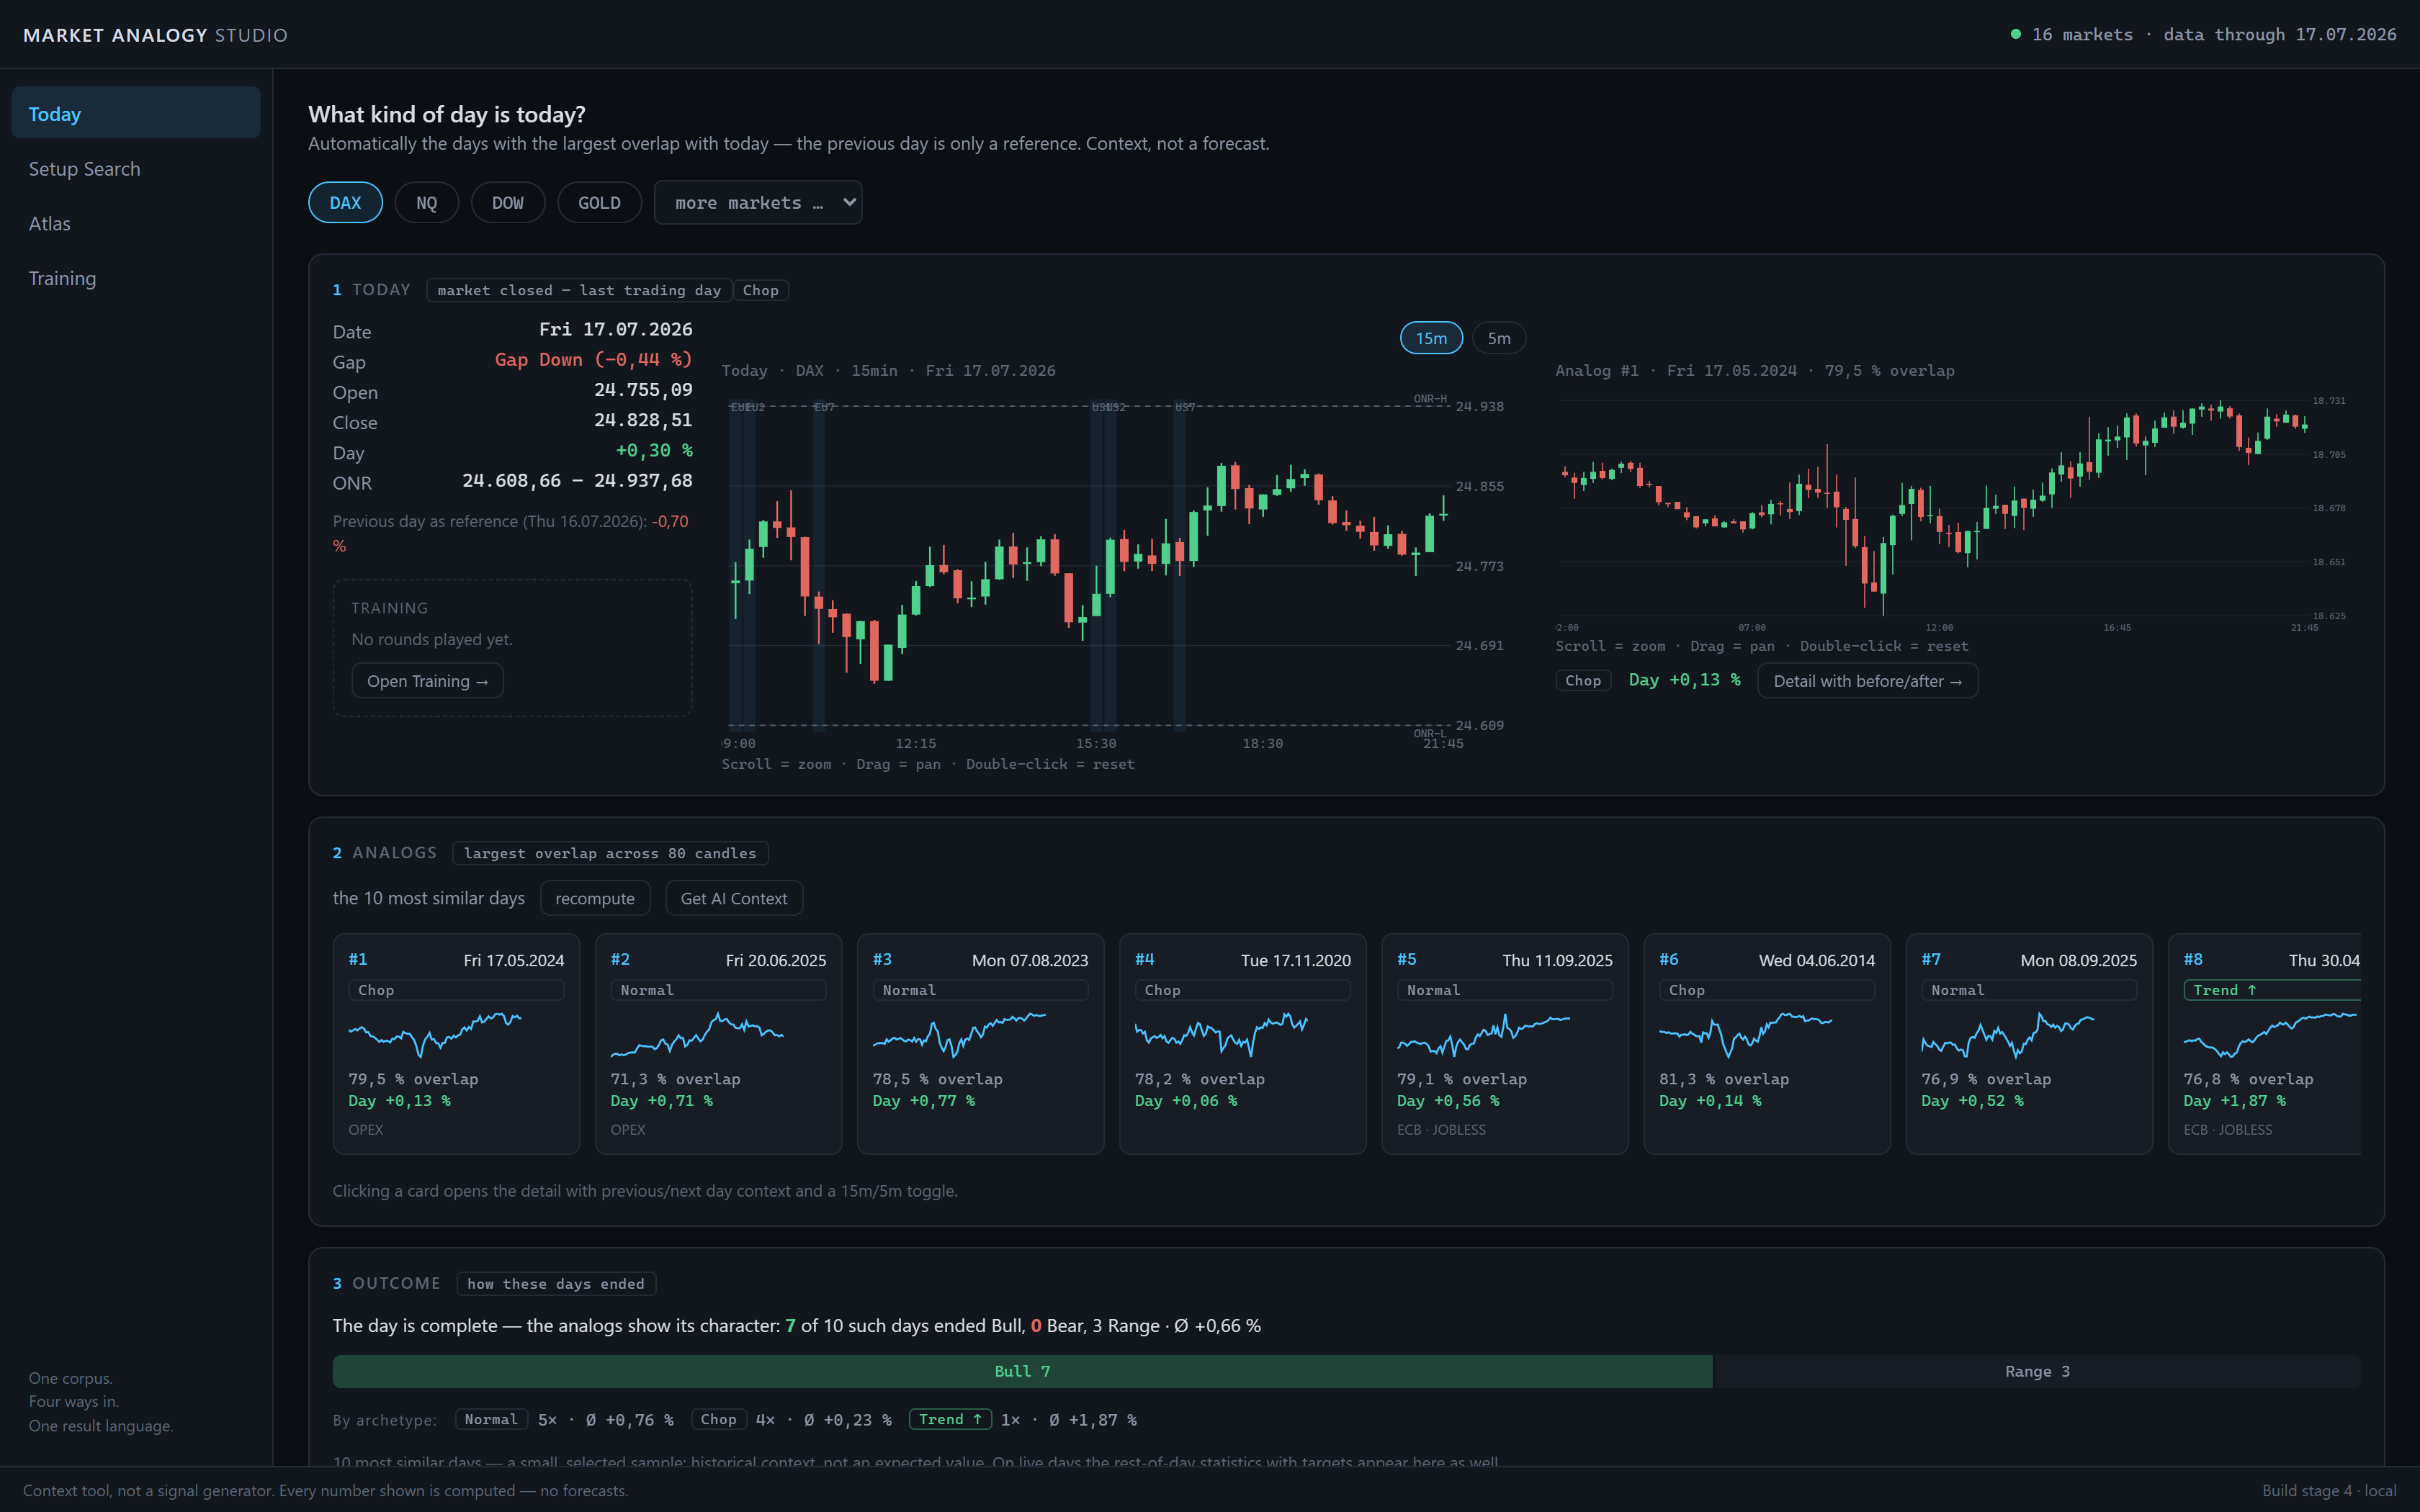Click the Trend ↑ archetype tag in Outcome
Image resolution: width=2420 pixels, height=1512 pixels.
coord(950,1419)
